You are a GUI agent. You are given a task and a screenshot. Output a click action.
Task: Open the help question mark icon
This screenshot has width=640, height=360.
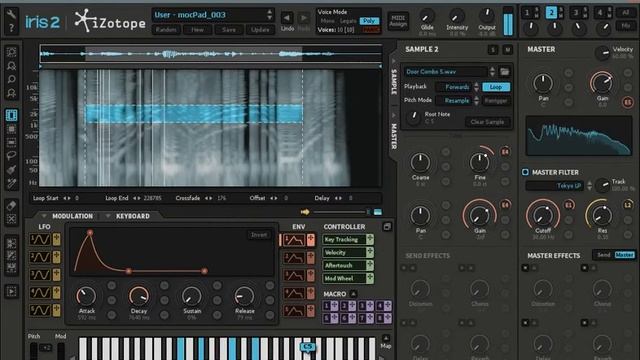pyautogui.click(x=11, y=28)
